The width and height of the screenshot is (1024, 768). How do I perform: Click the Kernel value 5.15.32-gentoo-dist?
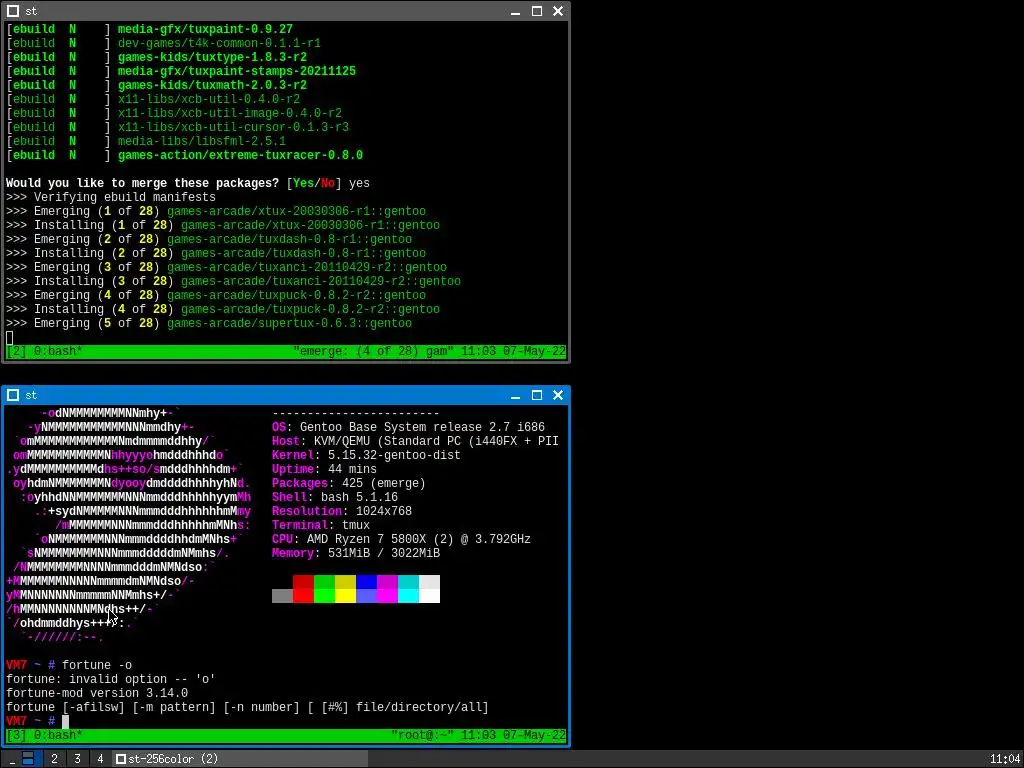coord(394,455)
